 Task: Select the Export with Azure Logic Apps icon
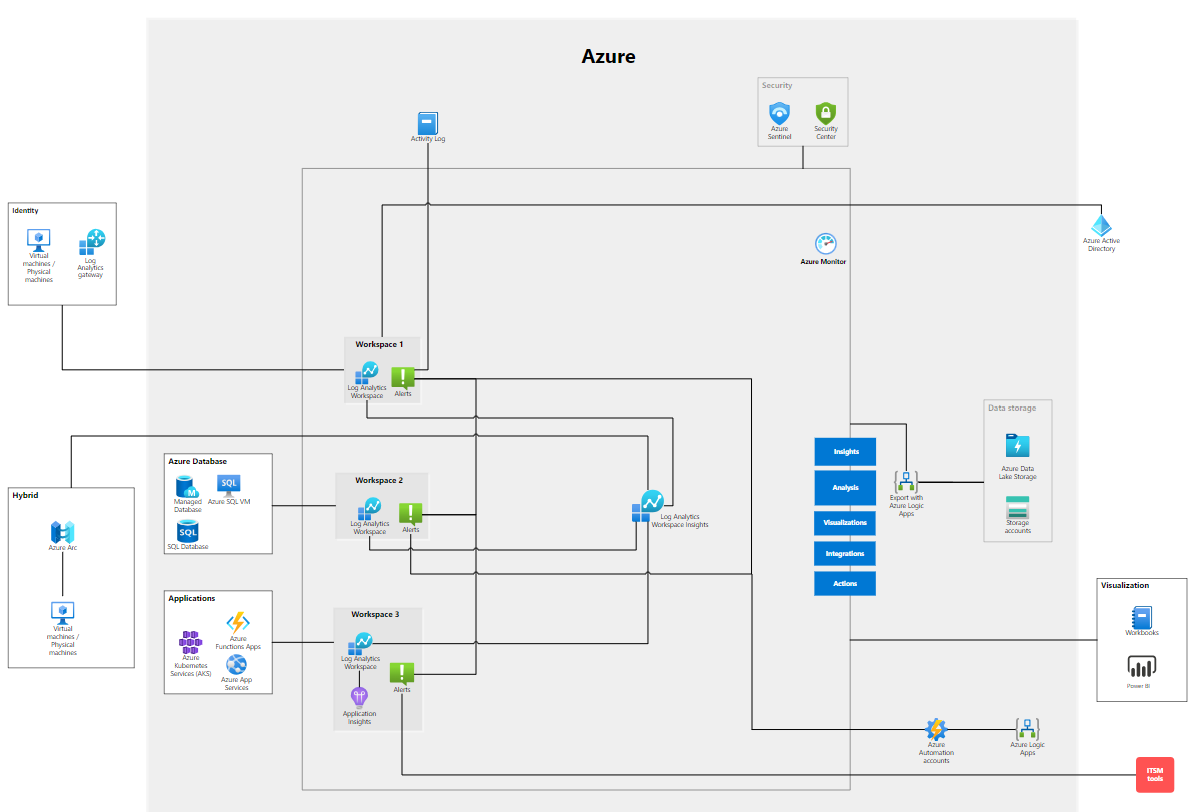(x=906, y=481)
